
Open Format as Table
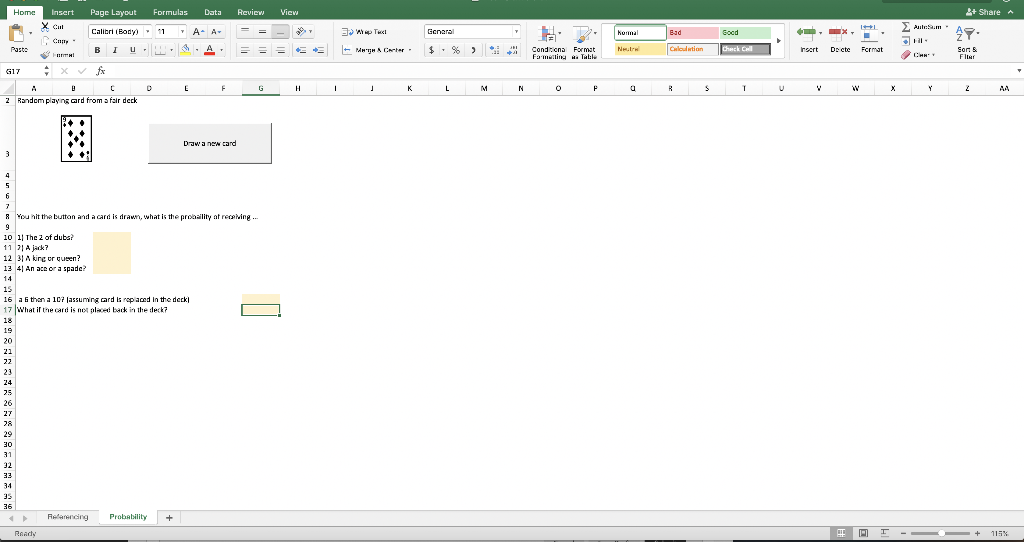click(x=584, y=43)
